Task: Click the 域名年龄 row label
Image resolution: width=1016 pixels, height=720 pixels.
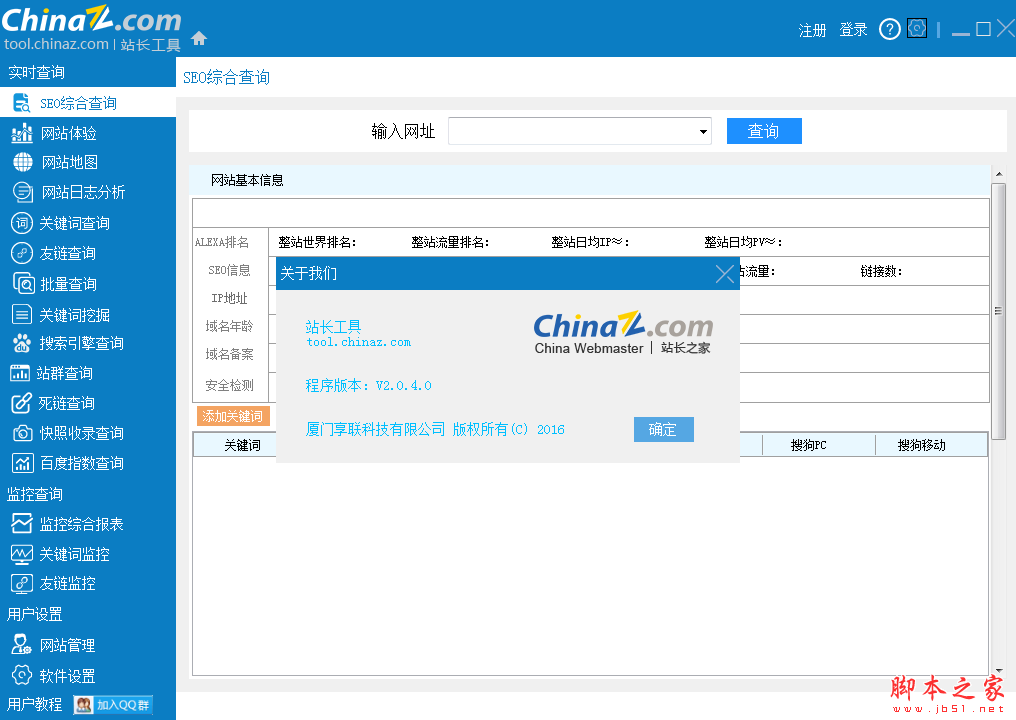Action: tap(229, 326)
